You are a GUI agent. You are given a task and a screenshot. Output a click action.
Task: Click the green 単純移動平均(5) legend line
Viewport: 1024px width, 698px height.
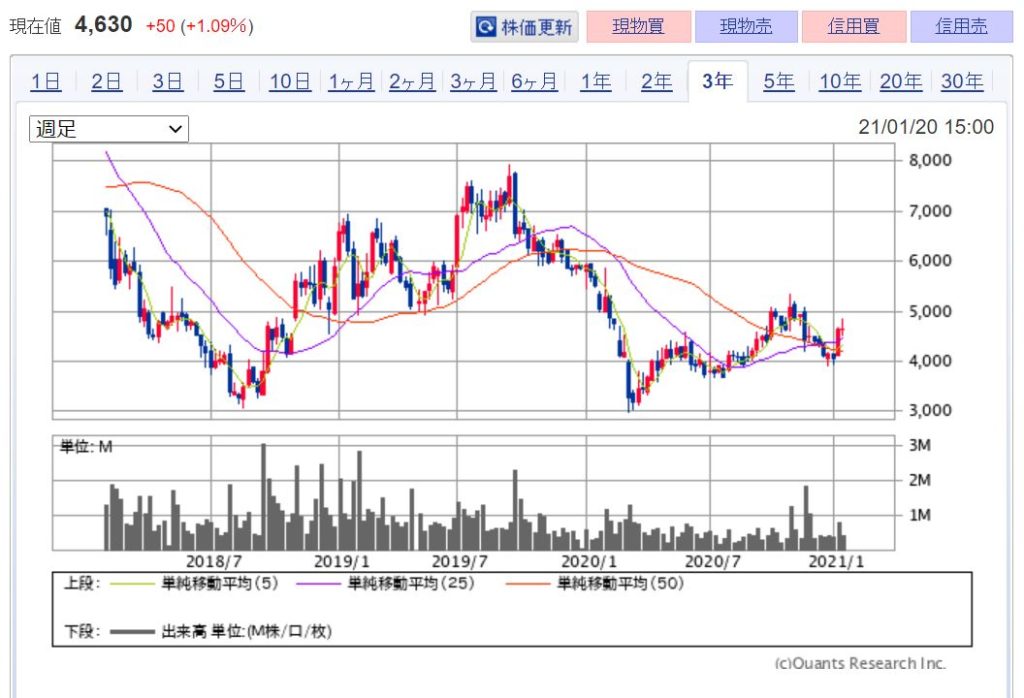[x=132, y=584]
